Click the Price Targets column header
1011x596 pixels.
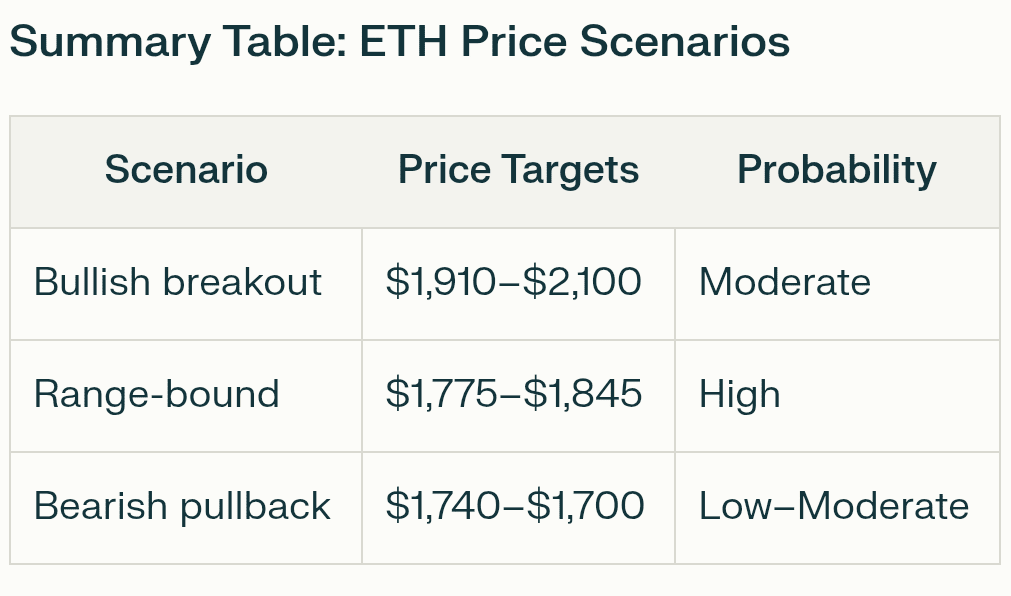click(518, 170)
